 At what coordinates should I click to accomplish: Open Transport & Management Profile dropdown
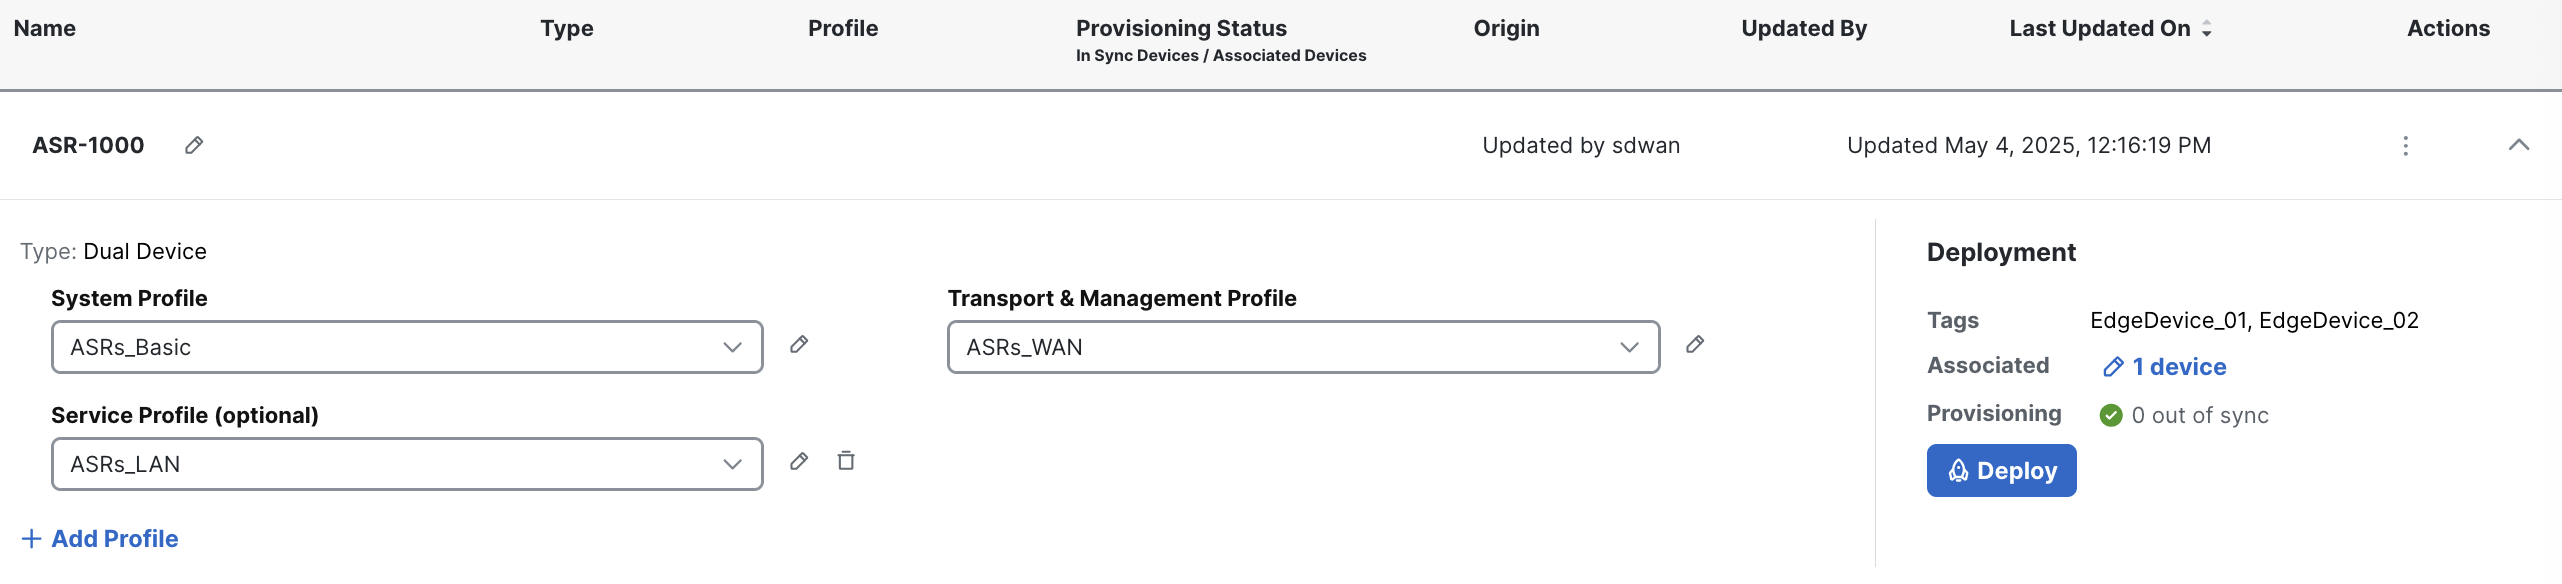pos(1303,347)
